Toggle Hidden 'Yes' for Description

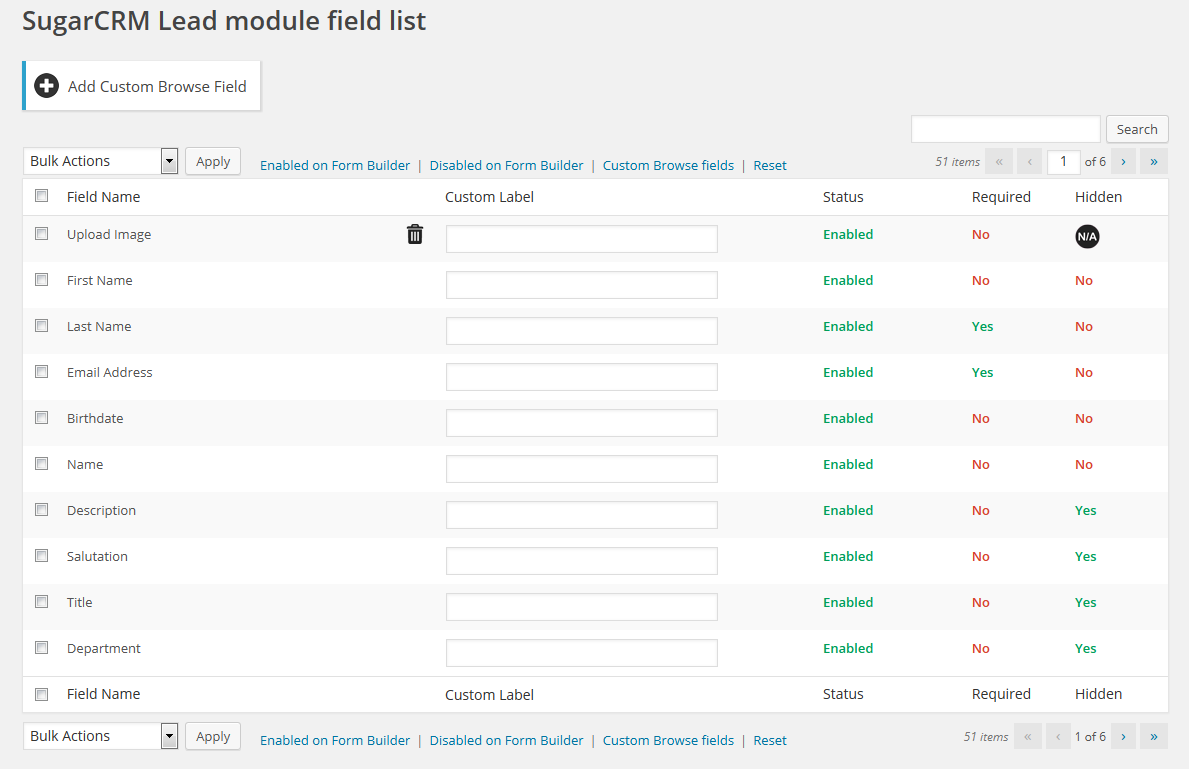1085,510
